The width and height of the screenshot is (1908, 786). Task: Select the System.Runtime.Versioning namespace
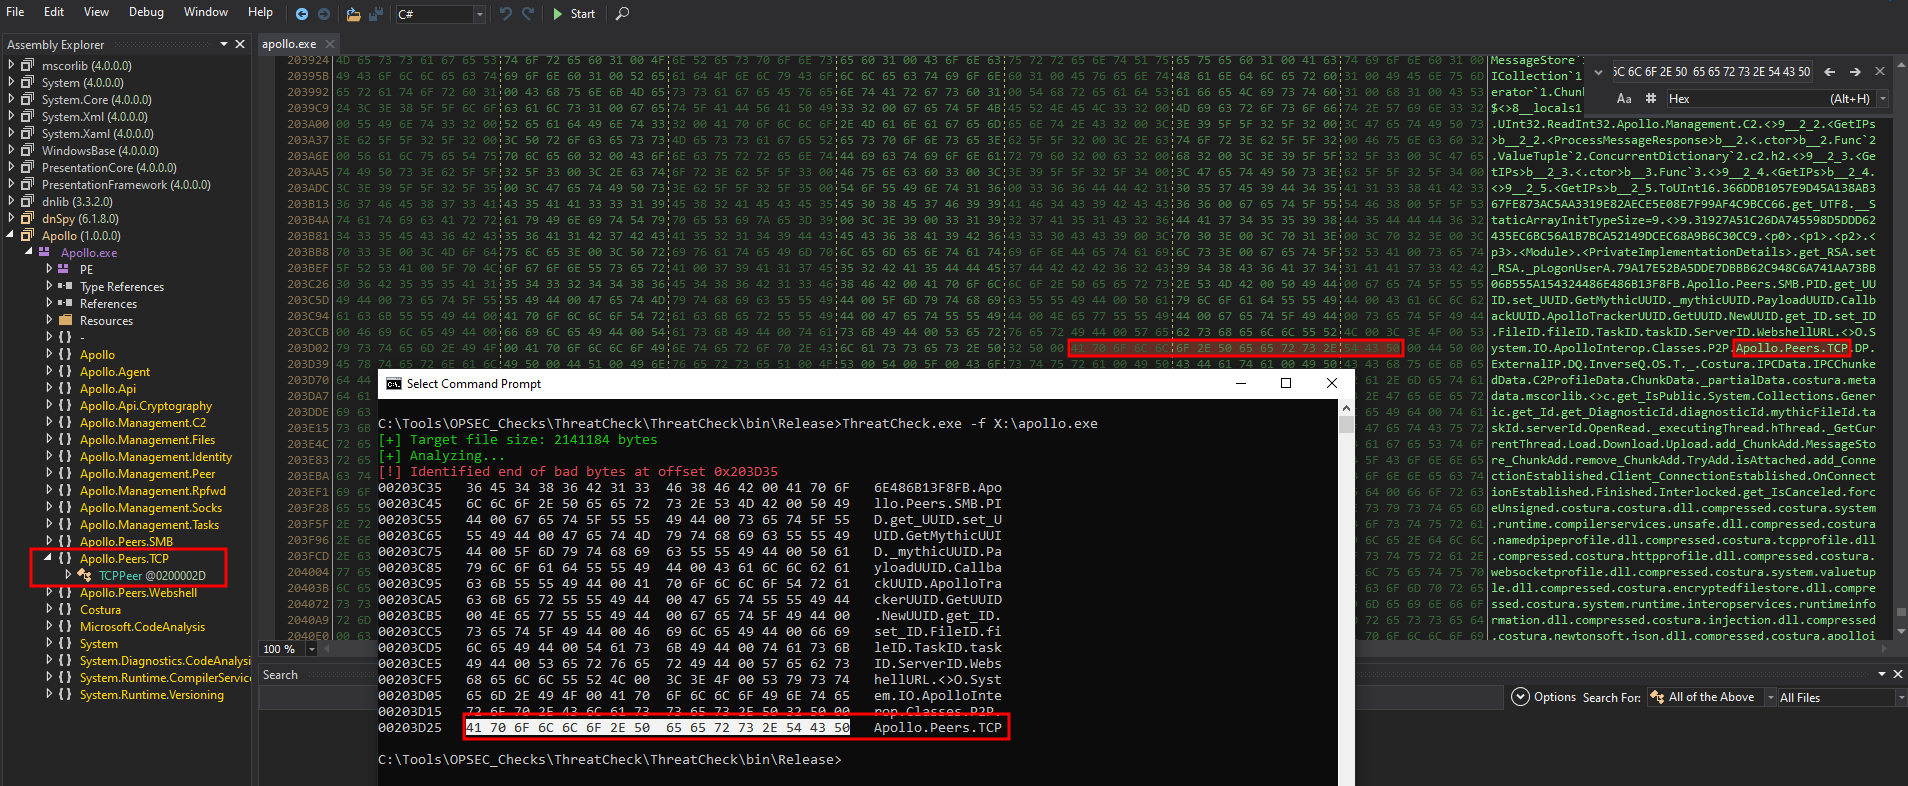point(151,695)
